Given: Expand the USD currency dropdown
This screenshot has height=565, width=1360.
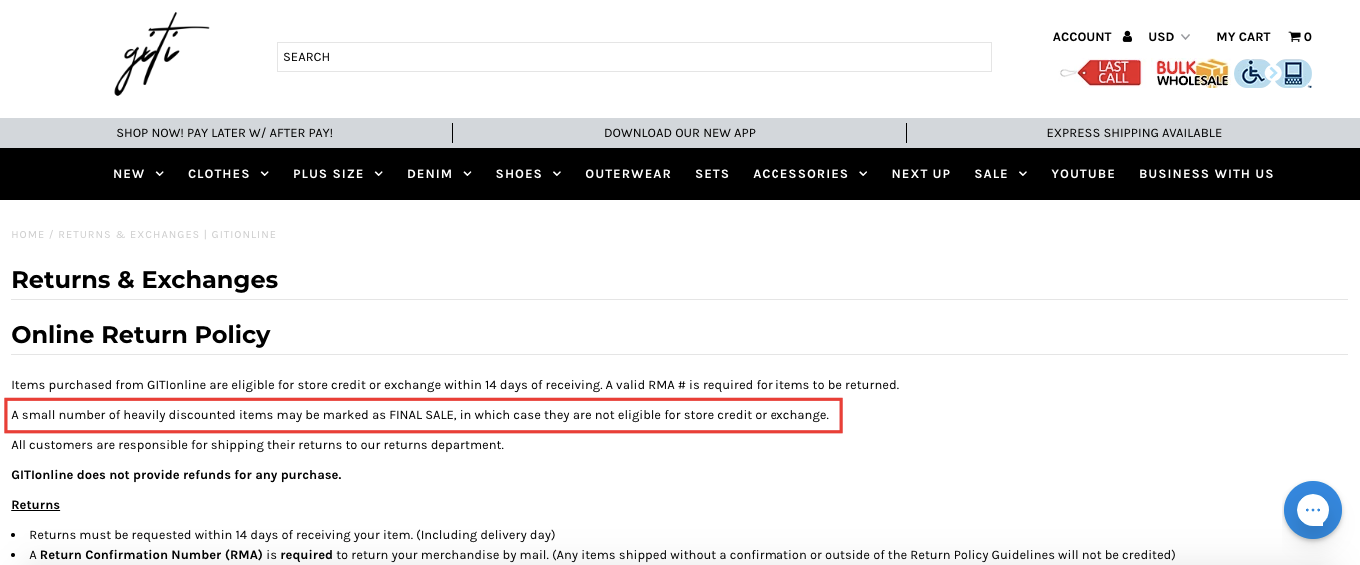Looking at the screenshot, I should tap(1169, 37).
